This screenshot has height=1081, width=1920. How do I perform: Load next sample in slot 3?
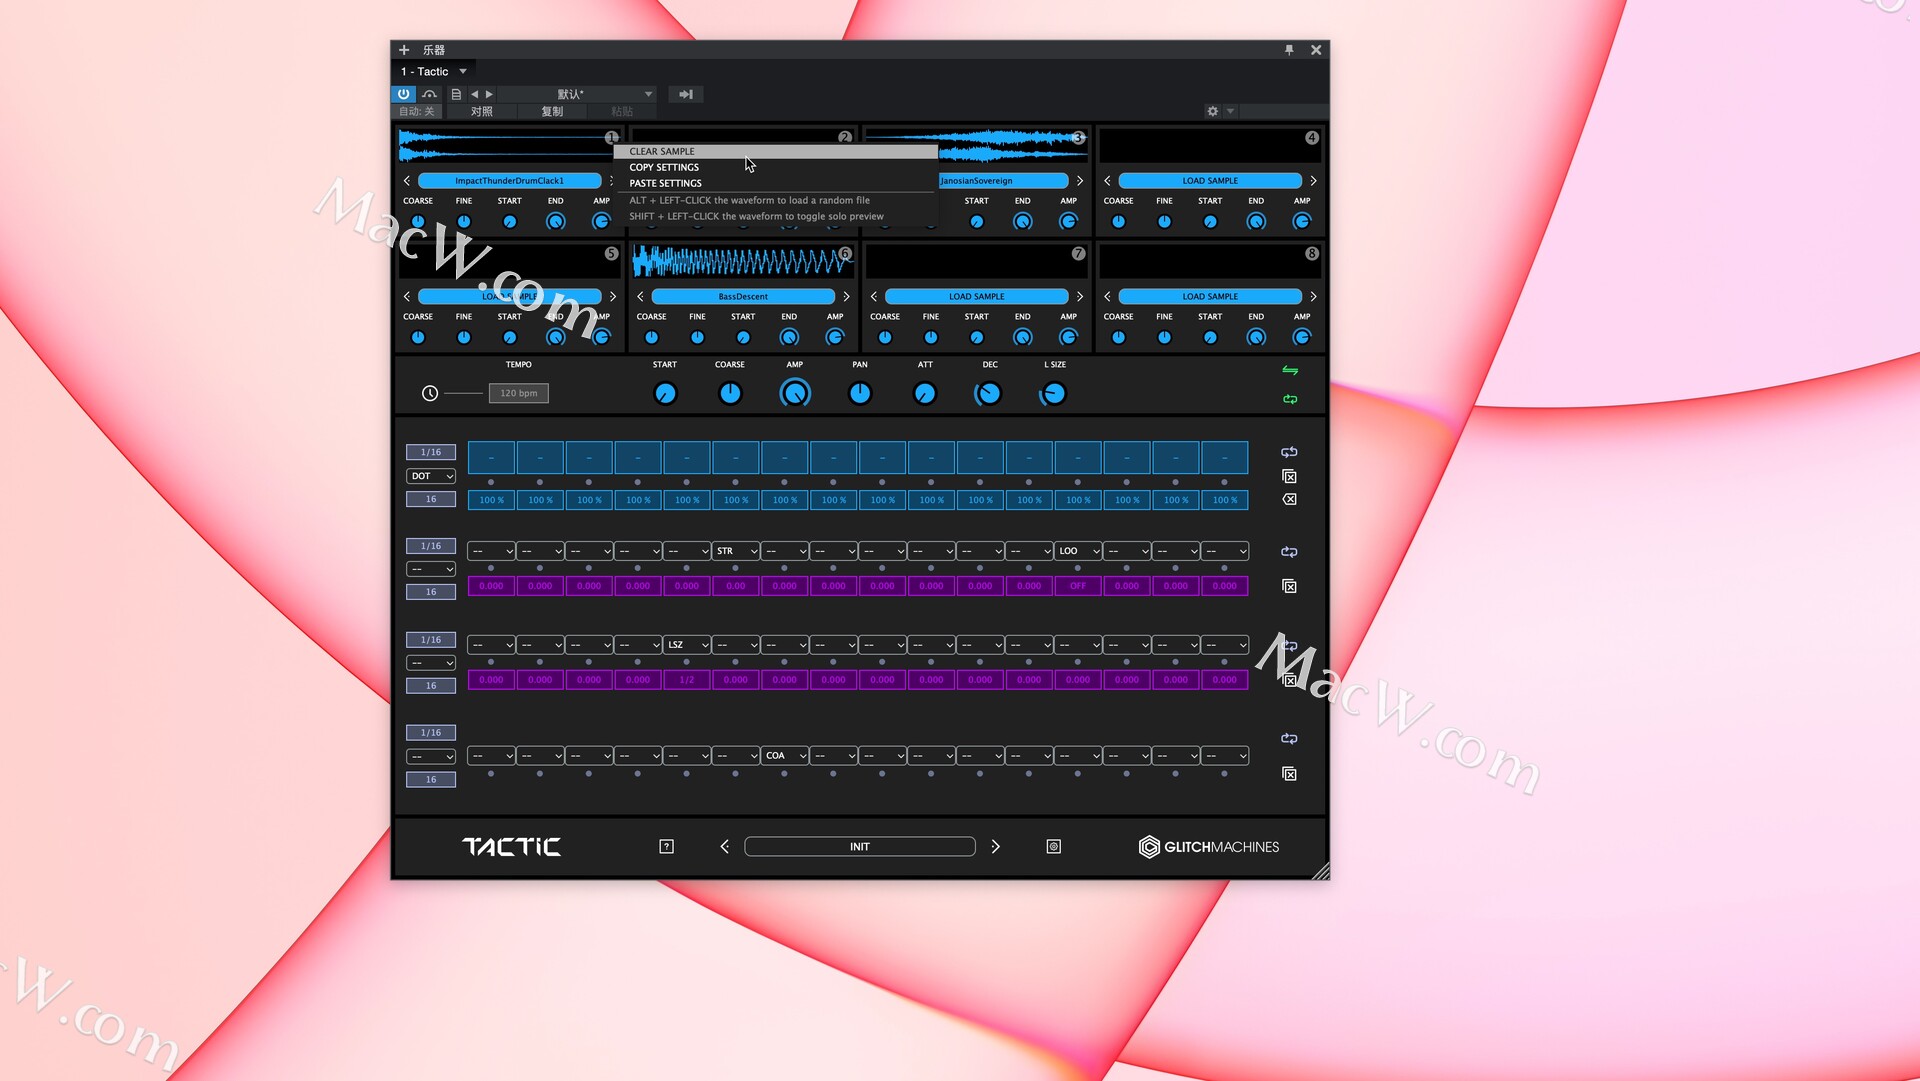1080,181
